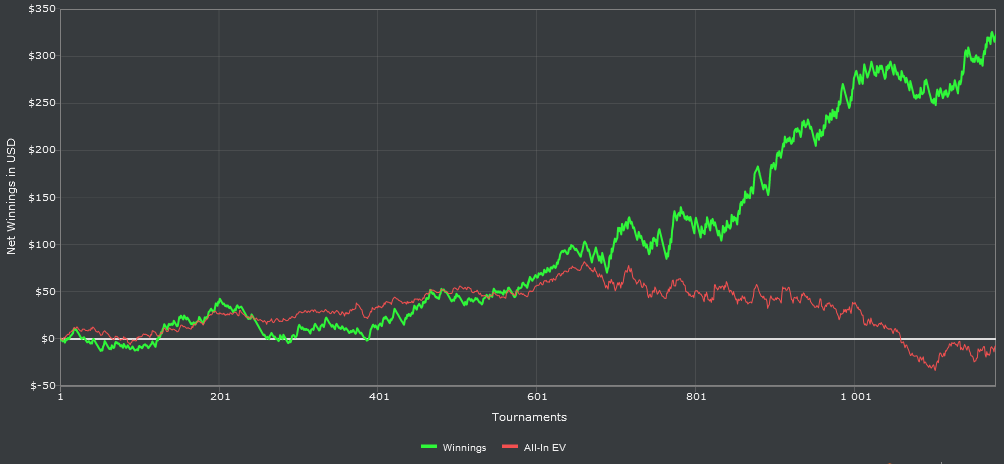Click the 801 x-axis tick label
This screenshot has width=1004, height=464.
(x=696, y=397)
